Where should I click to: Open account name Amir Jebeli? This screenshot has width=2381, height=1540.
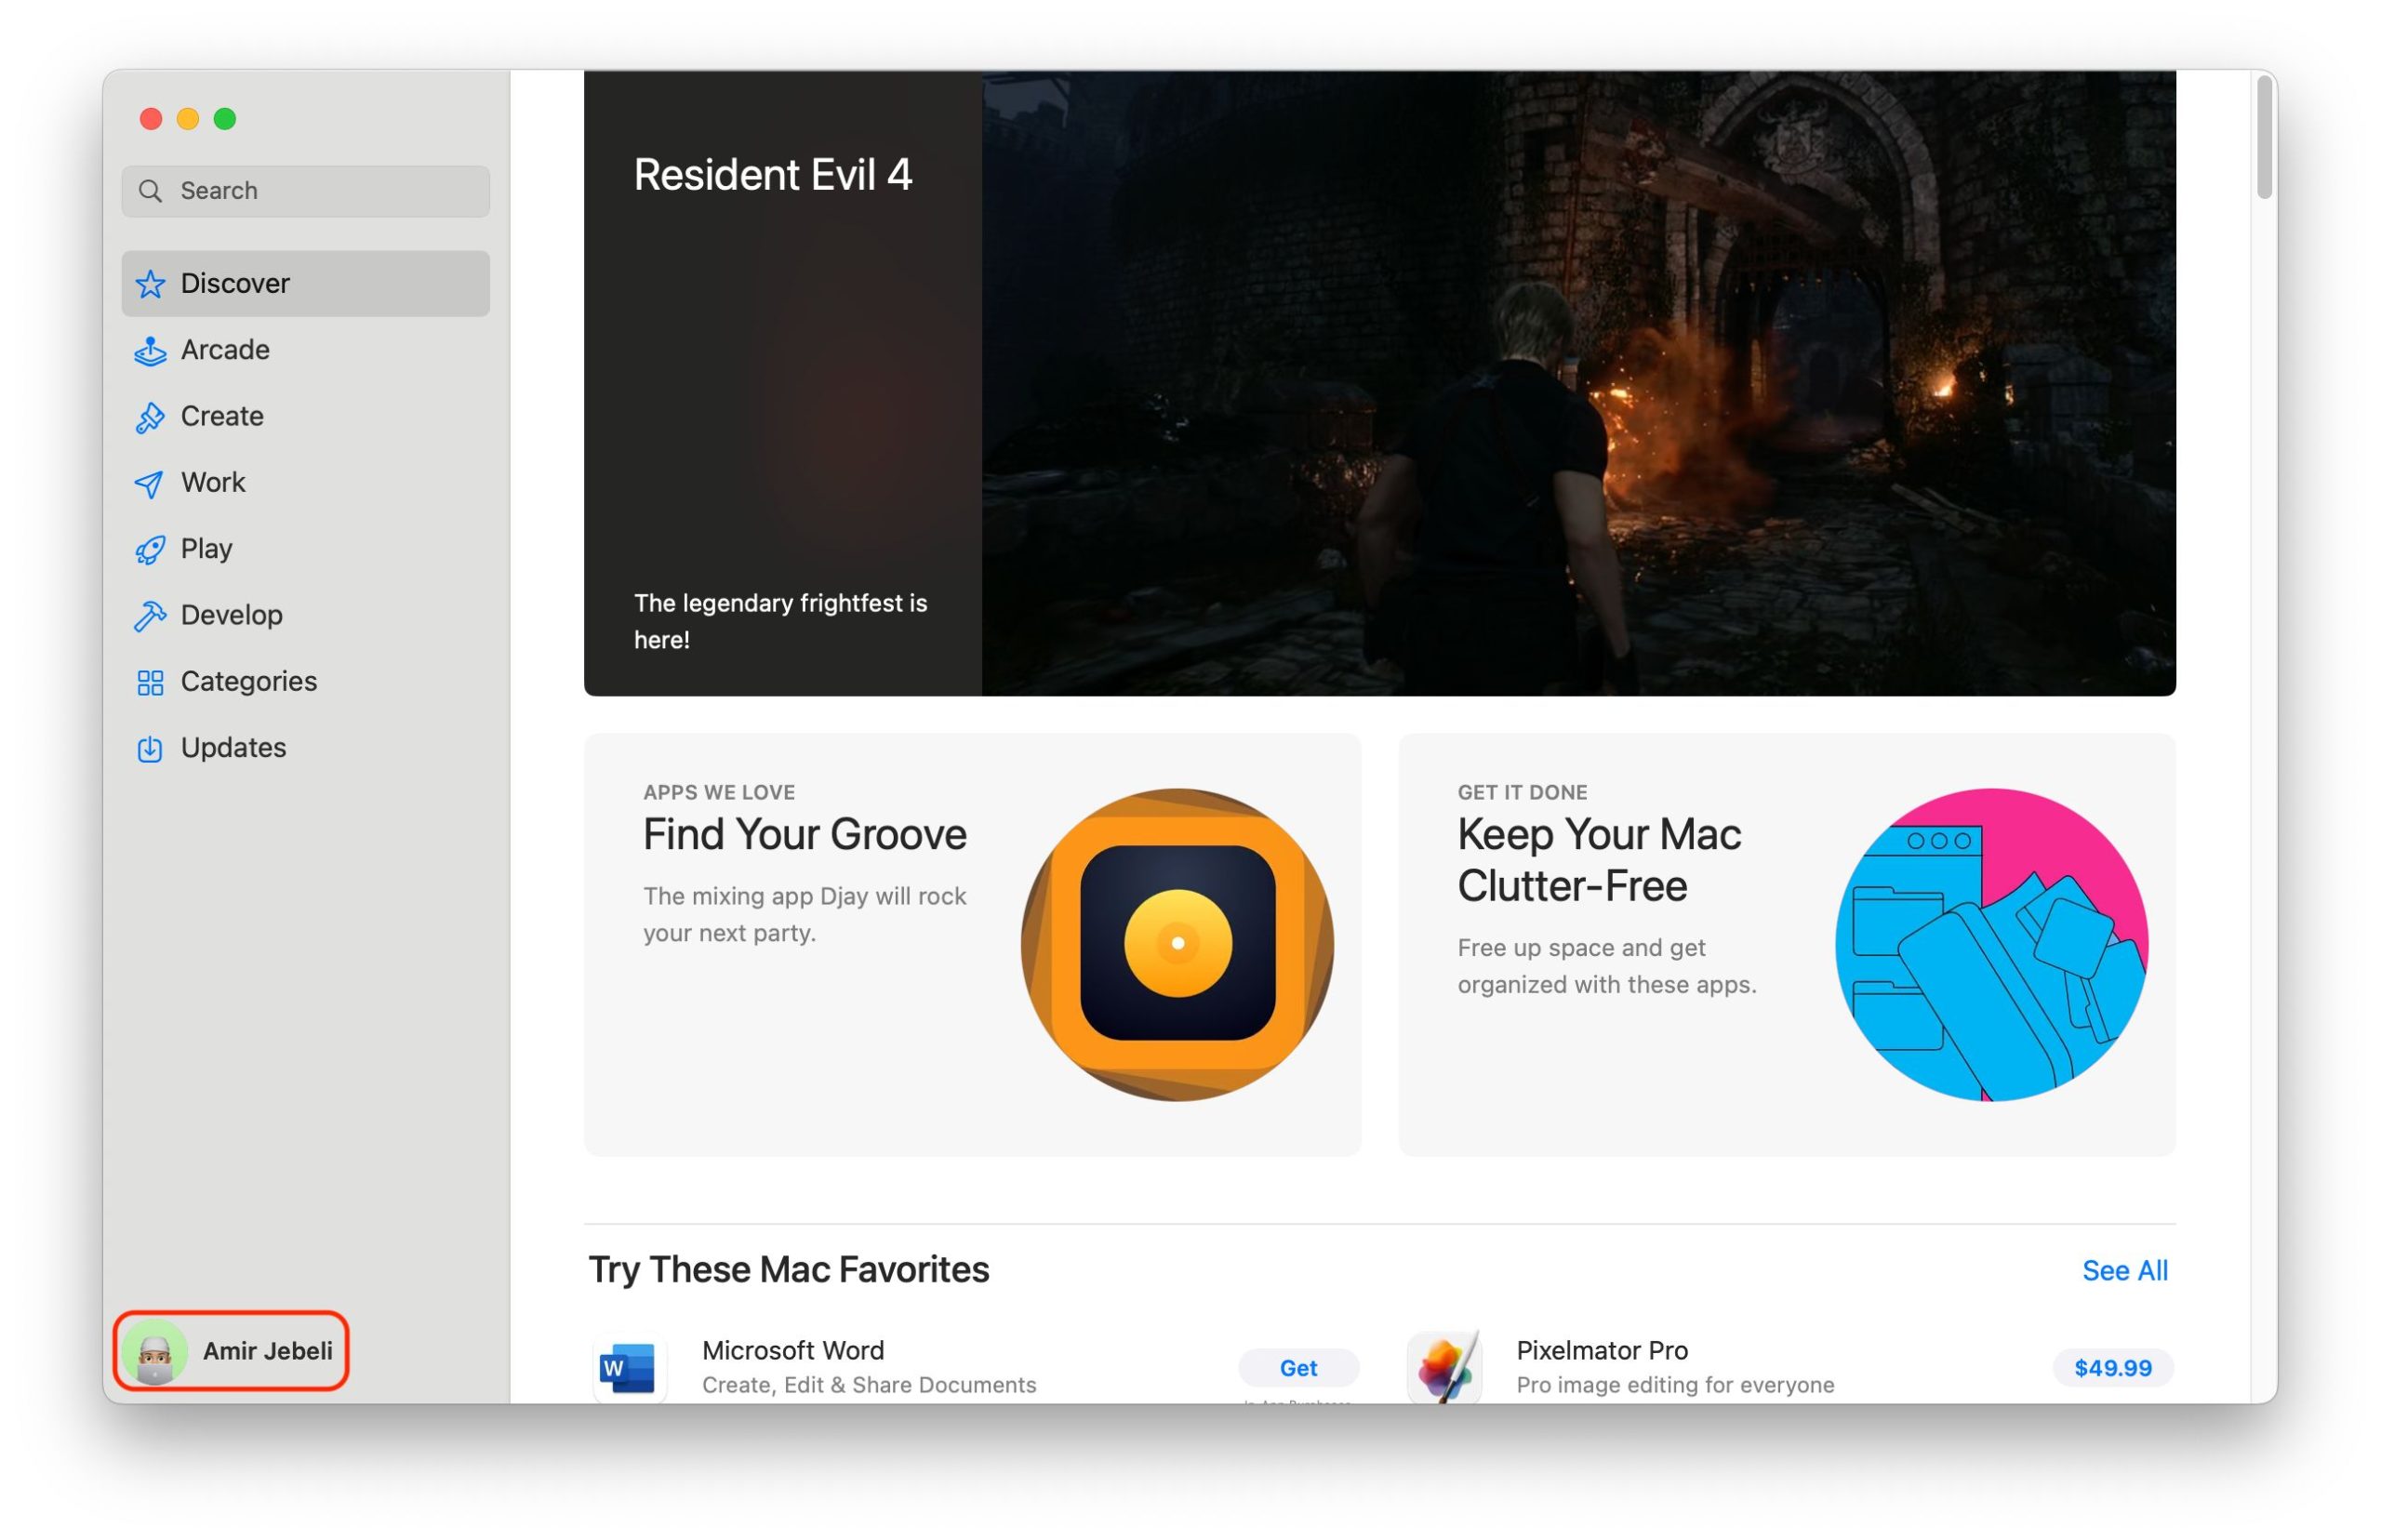tap(267, 1351)
